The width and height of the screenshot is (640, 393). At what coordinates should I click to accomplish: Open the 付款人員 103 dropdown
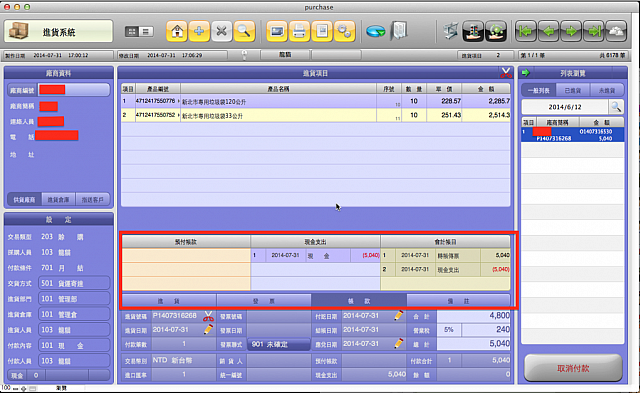point(74,361)
